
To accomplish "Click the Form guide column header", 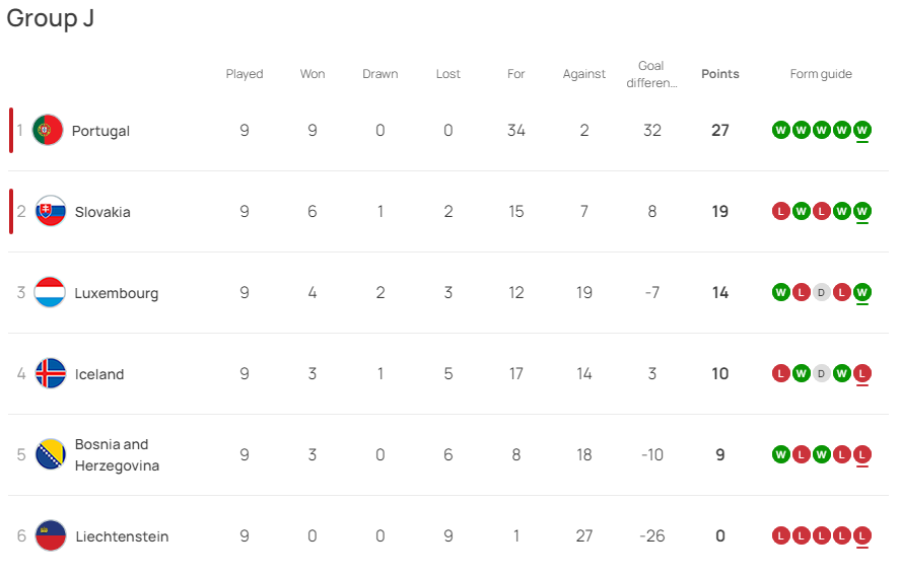I will [x=821, y=73].
